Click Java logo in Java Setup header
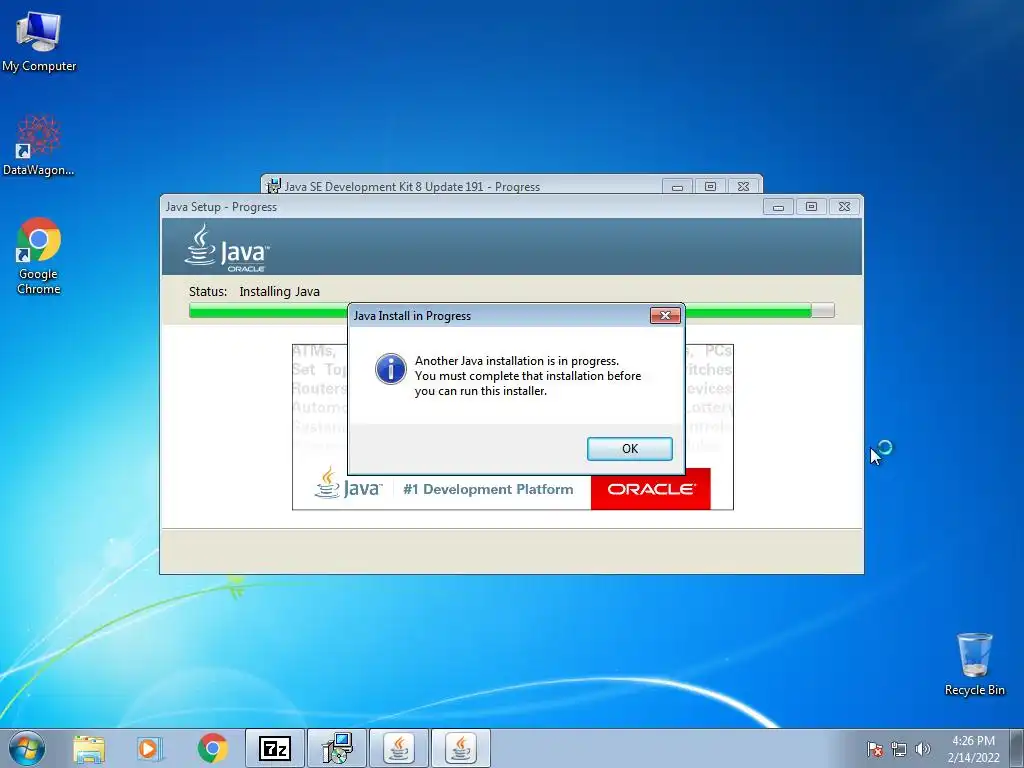The width and height of the screenshot is (1024, 768). tap(227, 248)
